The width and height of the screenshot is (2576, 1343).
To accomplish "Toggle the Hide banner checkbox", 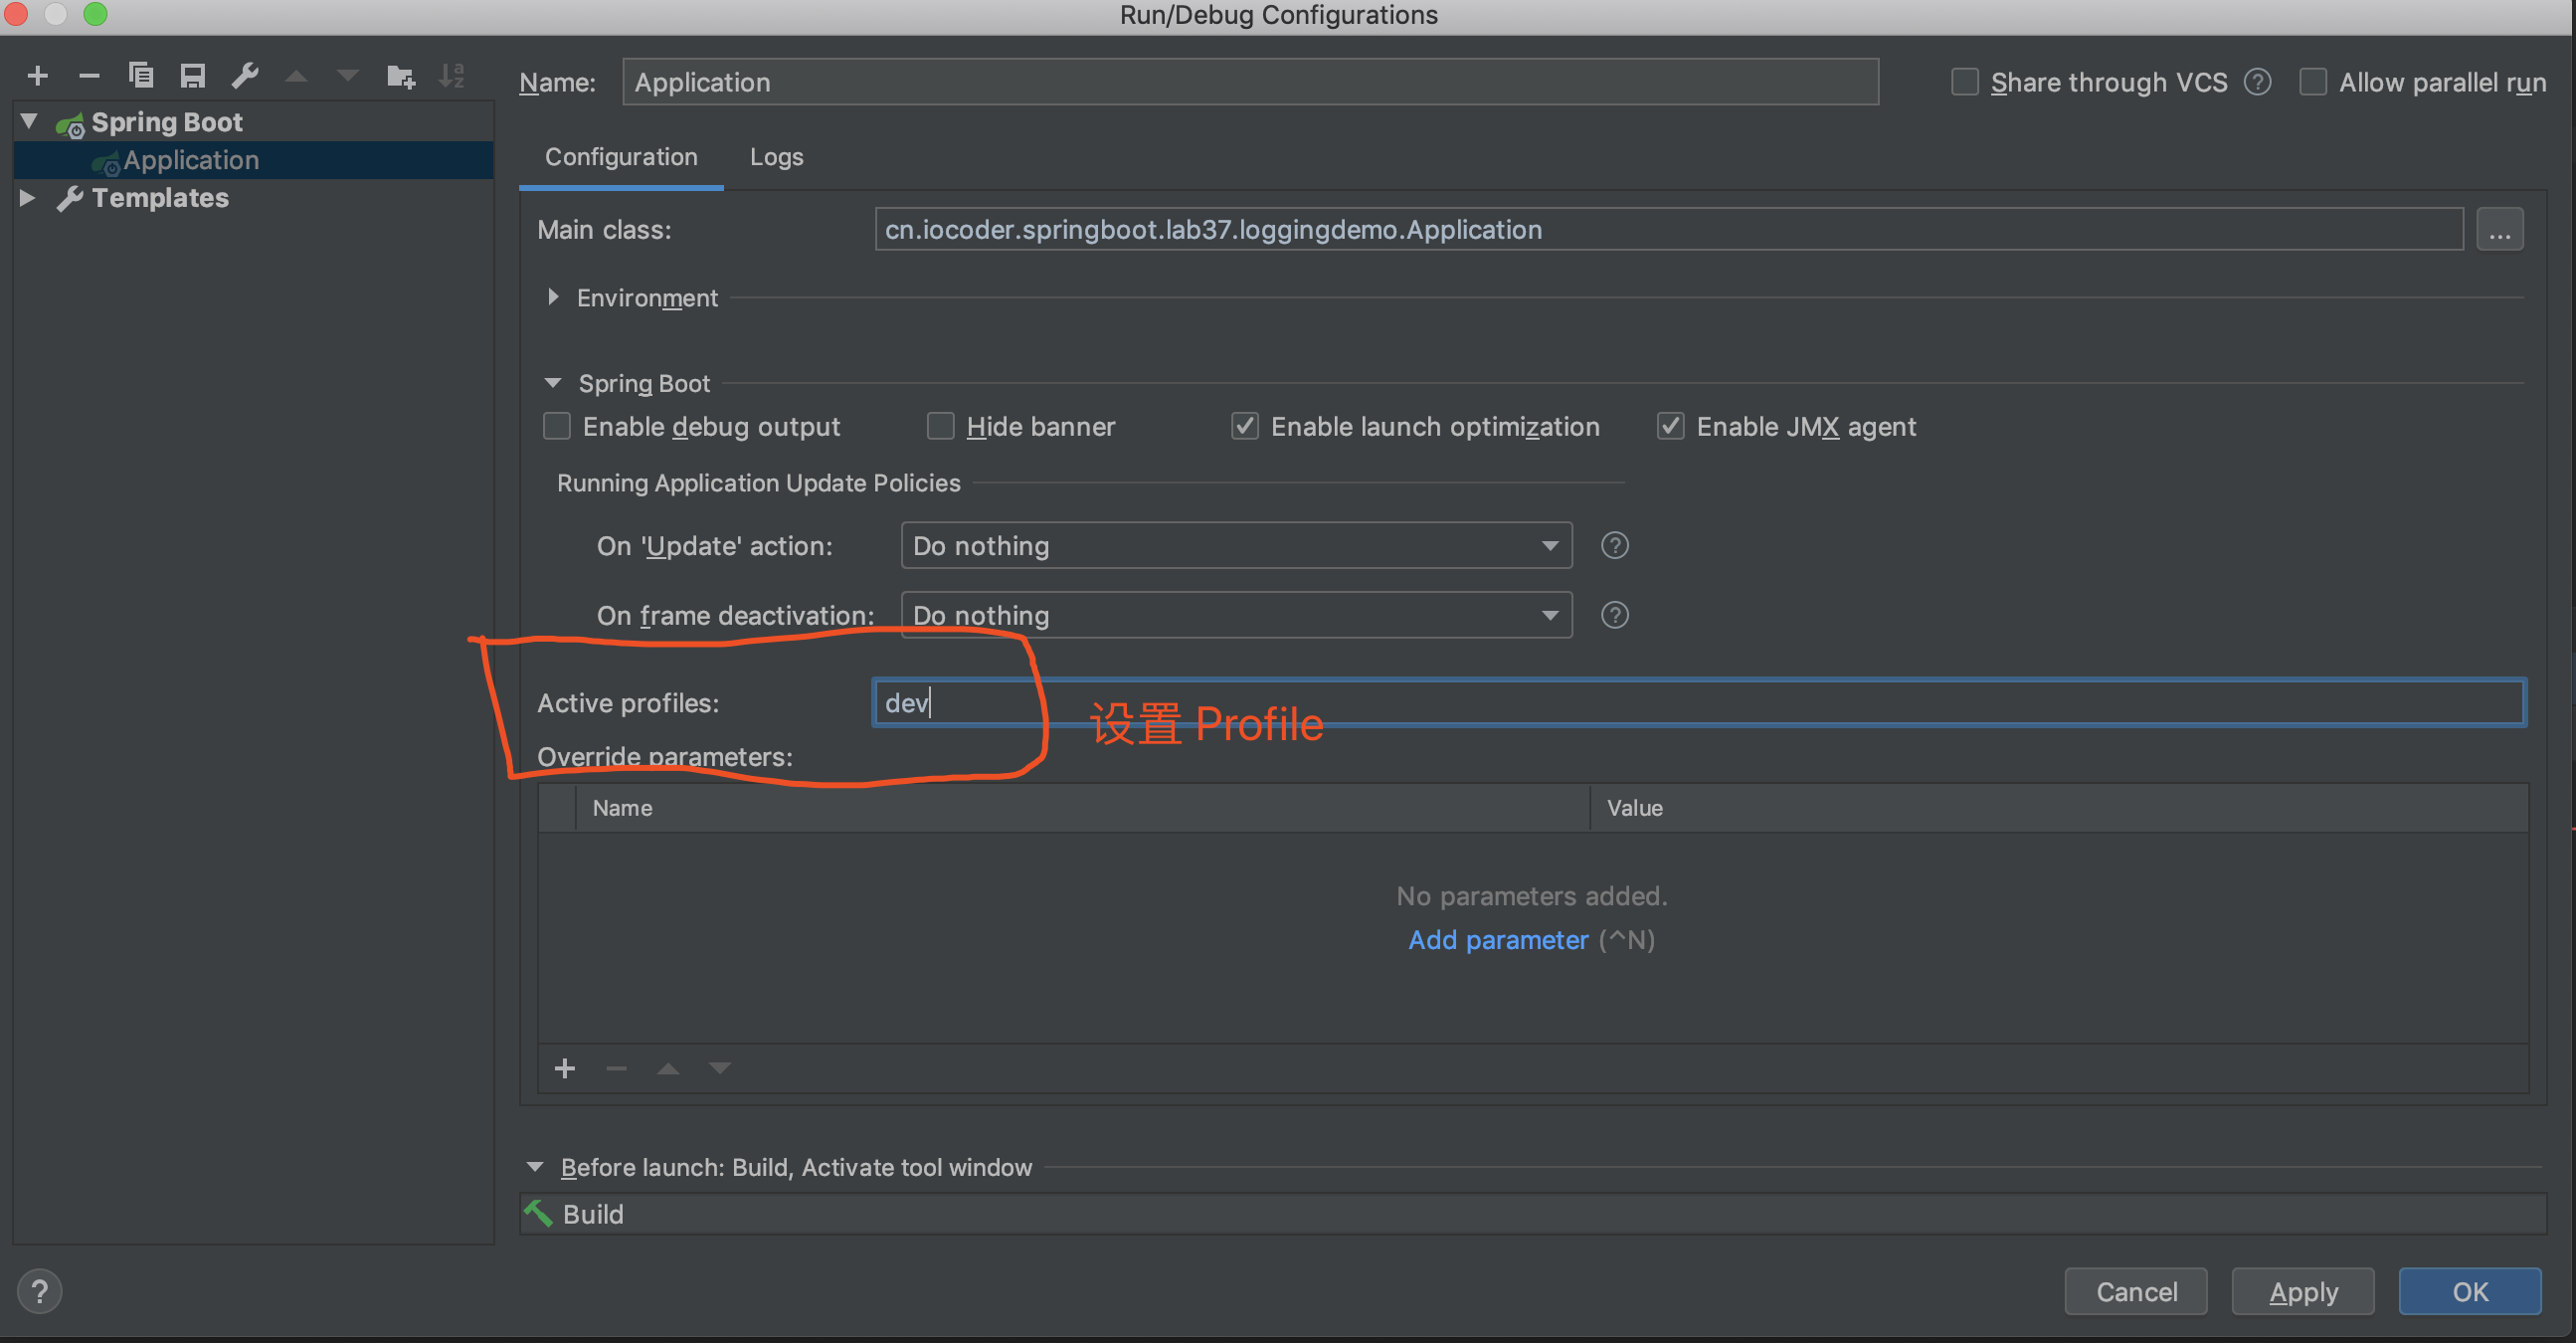I will point(940,427).
